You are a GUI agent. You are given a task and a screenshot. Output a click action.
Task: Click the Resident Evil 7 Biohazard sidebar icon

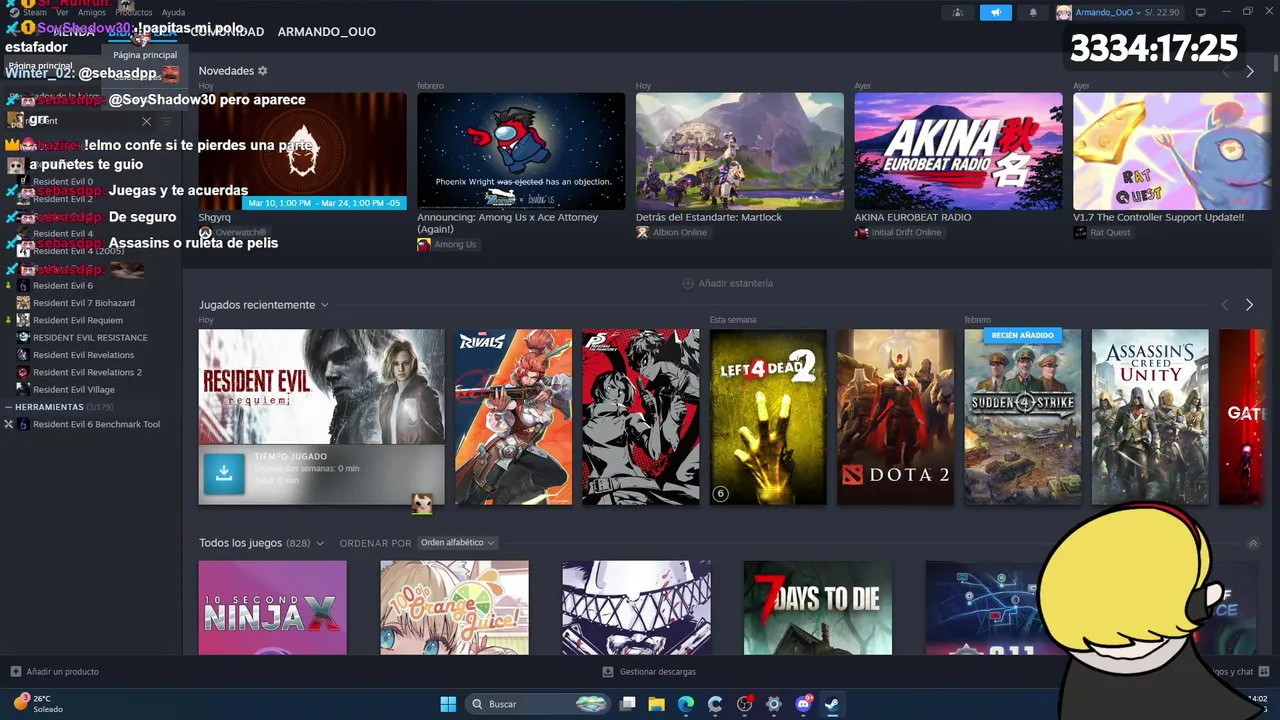coord(23,303)
